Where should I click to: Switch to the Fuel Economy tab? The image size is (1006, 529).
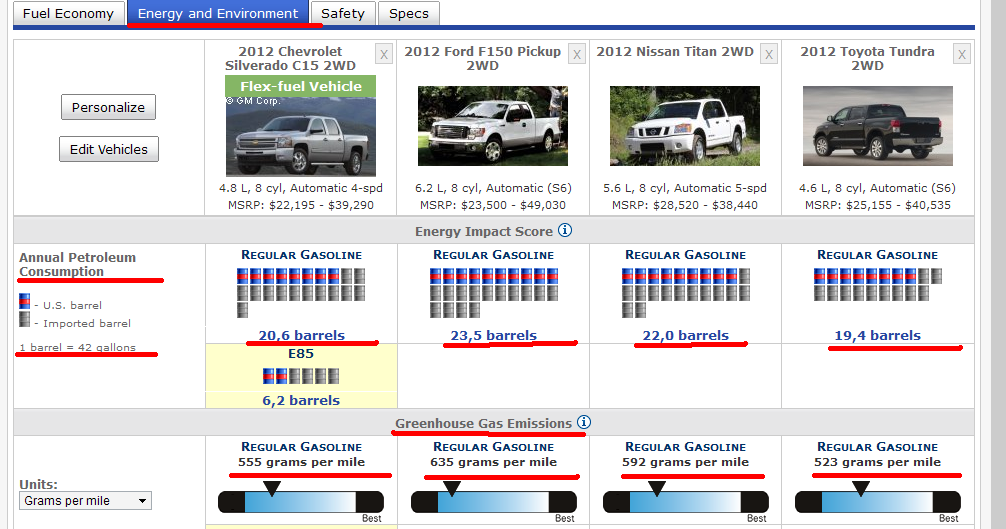tap(69, 14)
